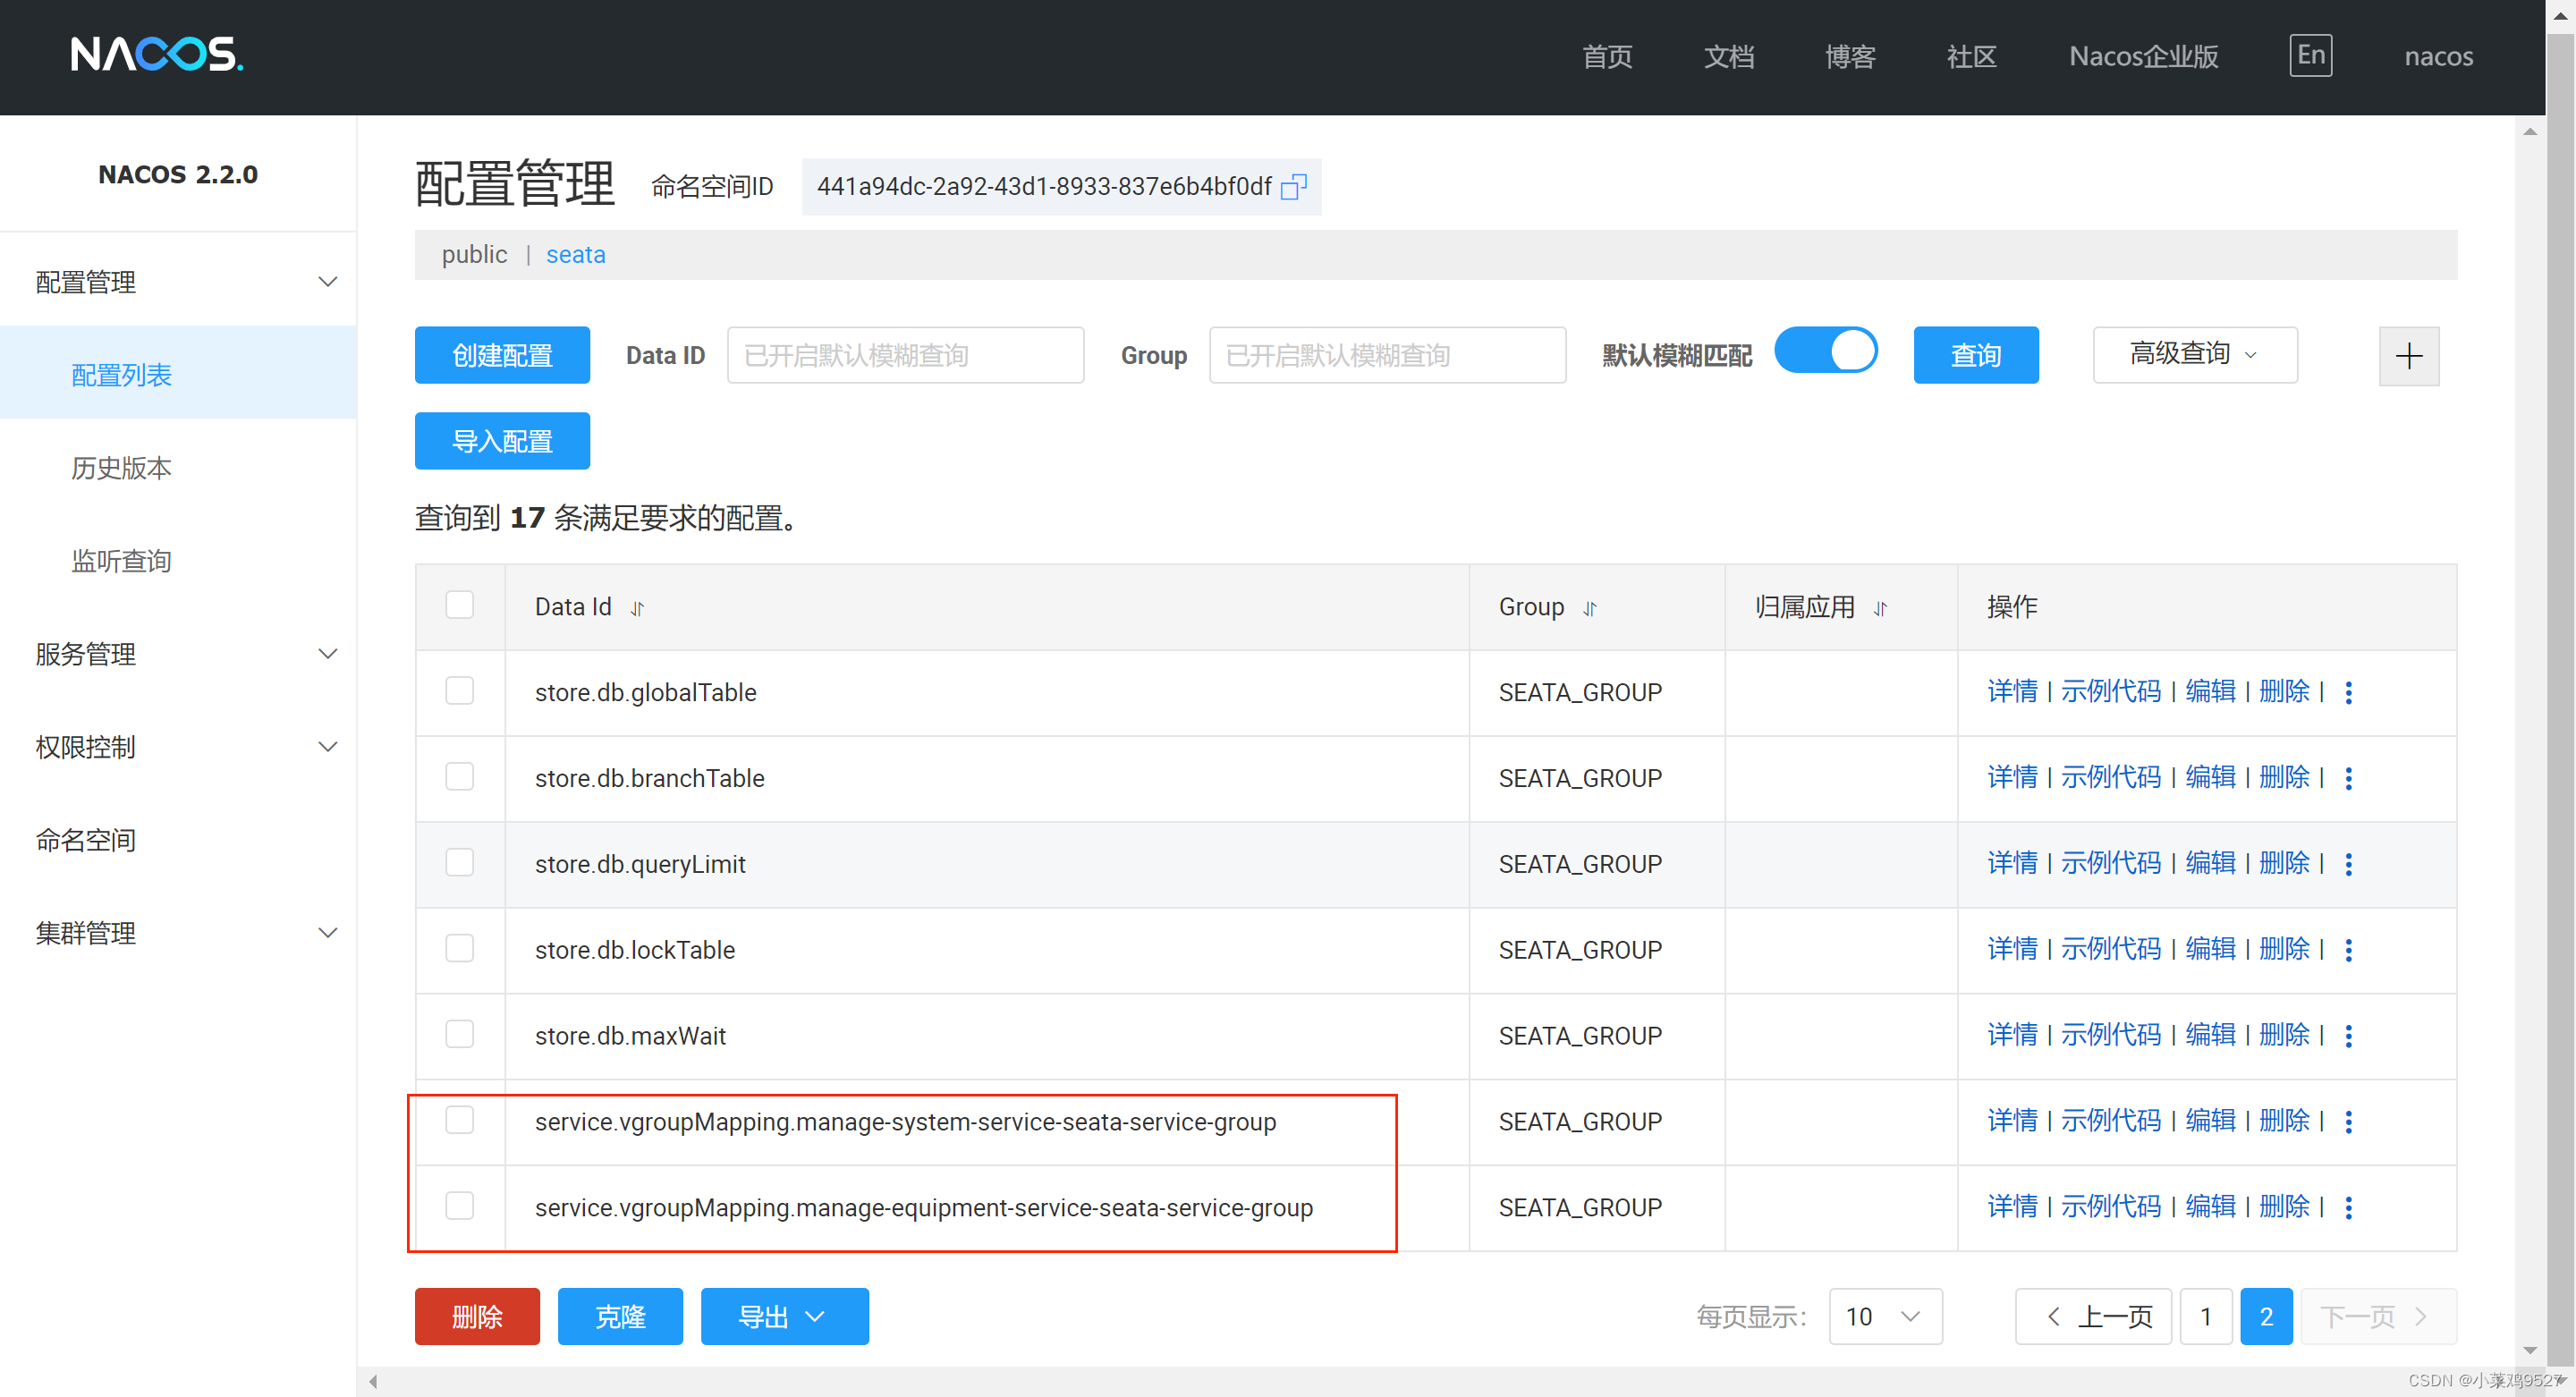The image size is (2576, 1397).
Task: Check the manage-equipment-service-seata-service-group row checkbox
Action: pos(459,1207)
